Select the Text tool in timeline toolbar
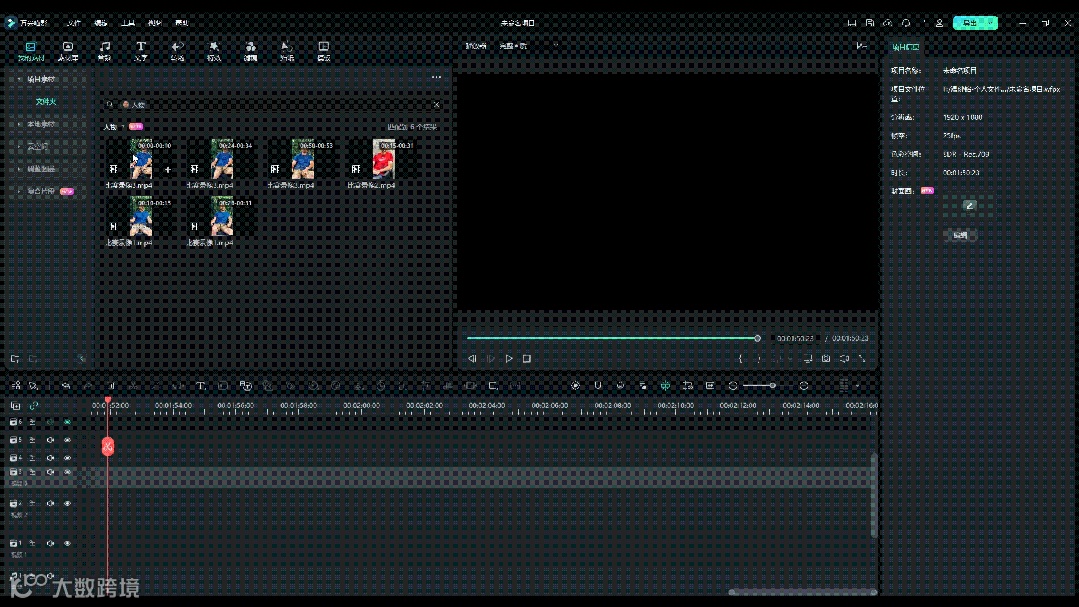The width and height of the screenshot is (1079, 607). [200, 386]
